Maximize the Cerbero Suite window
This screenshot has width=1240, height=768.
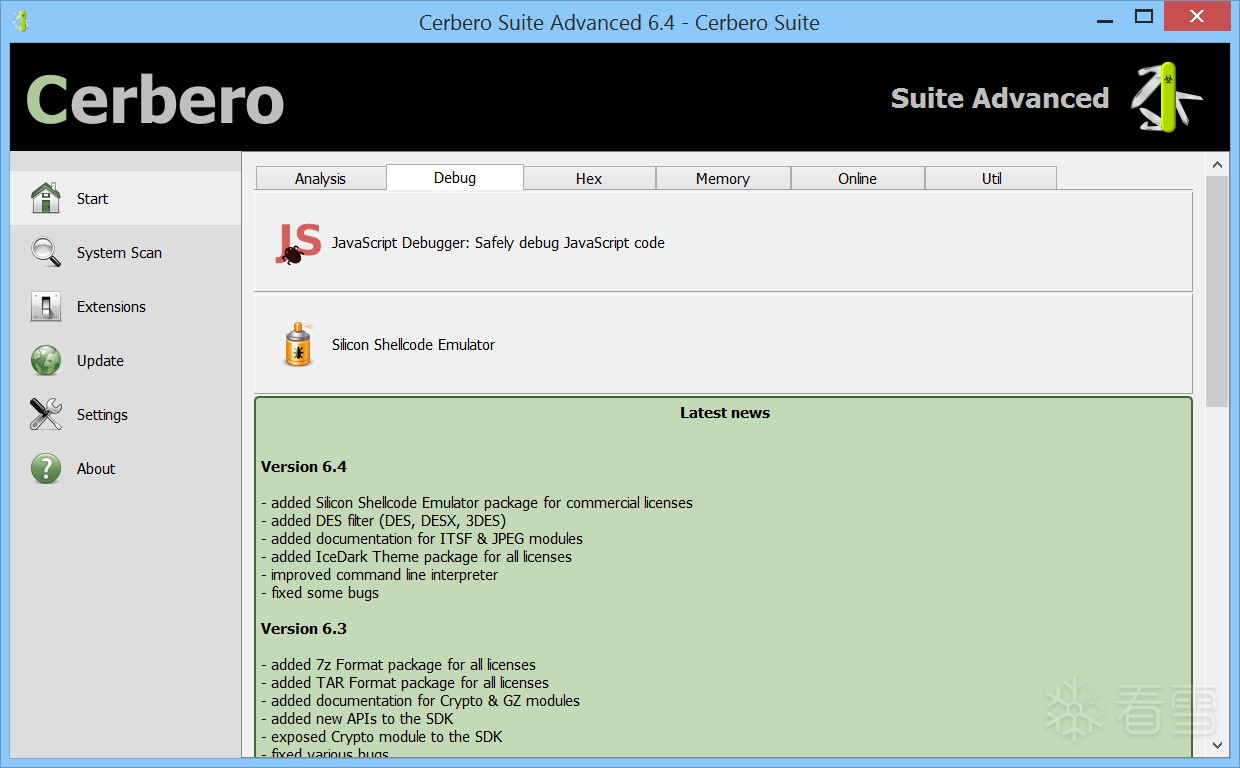coord(1144,16)
